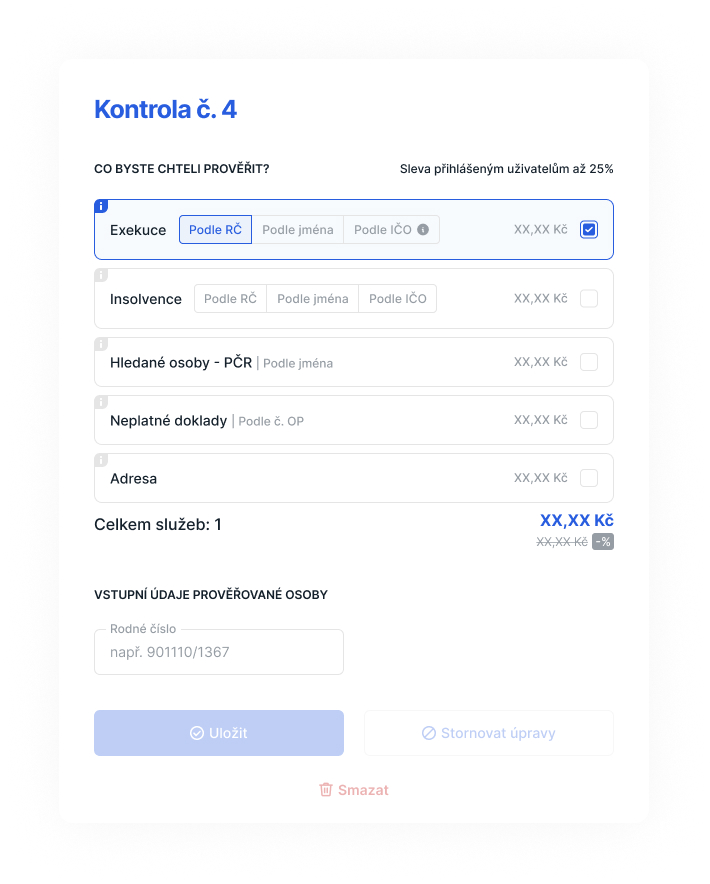Click the info icon on the Insolvence row
The height and width of the screenshot is (884, 710).
click(101, 275)
